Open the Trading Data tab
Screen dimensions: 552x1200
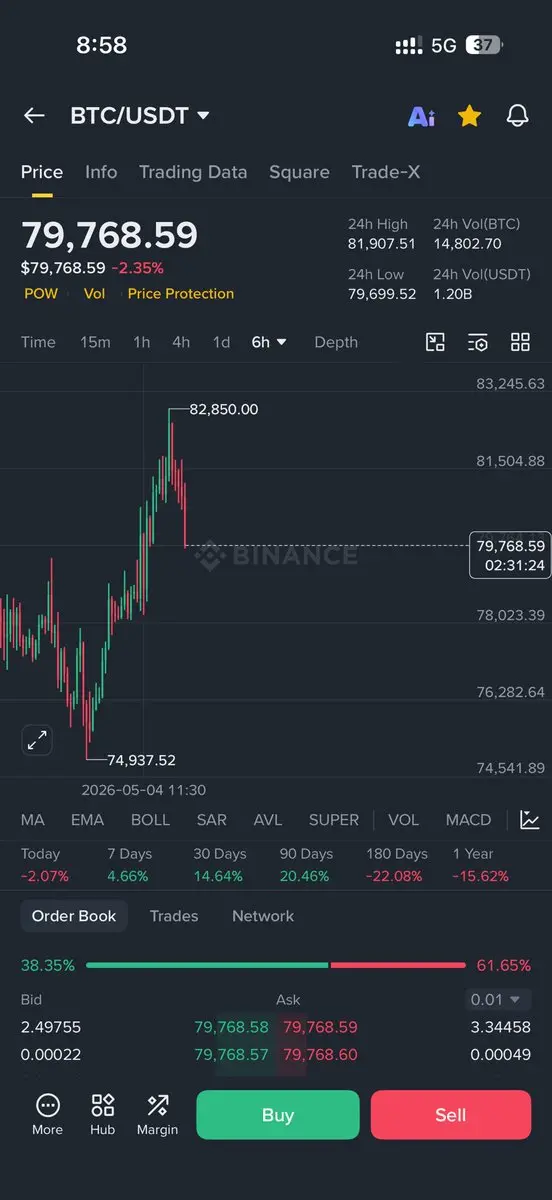click(193, 172)
